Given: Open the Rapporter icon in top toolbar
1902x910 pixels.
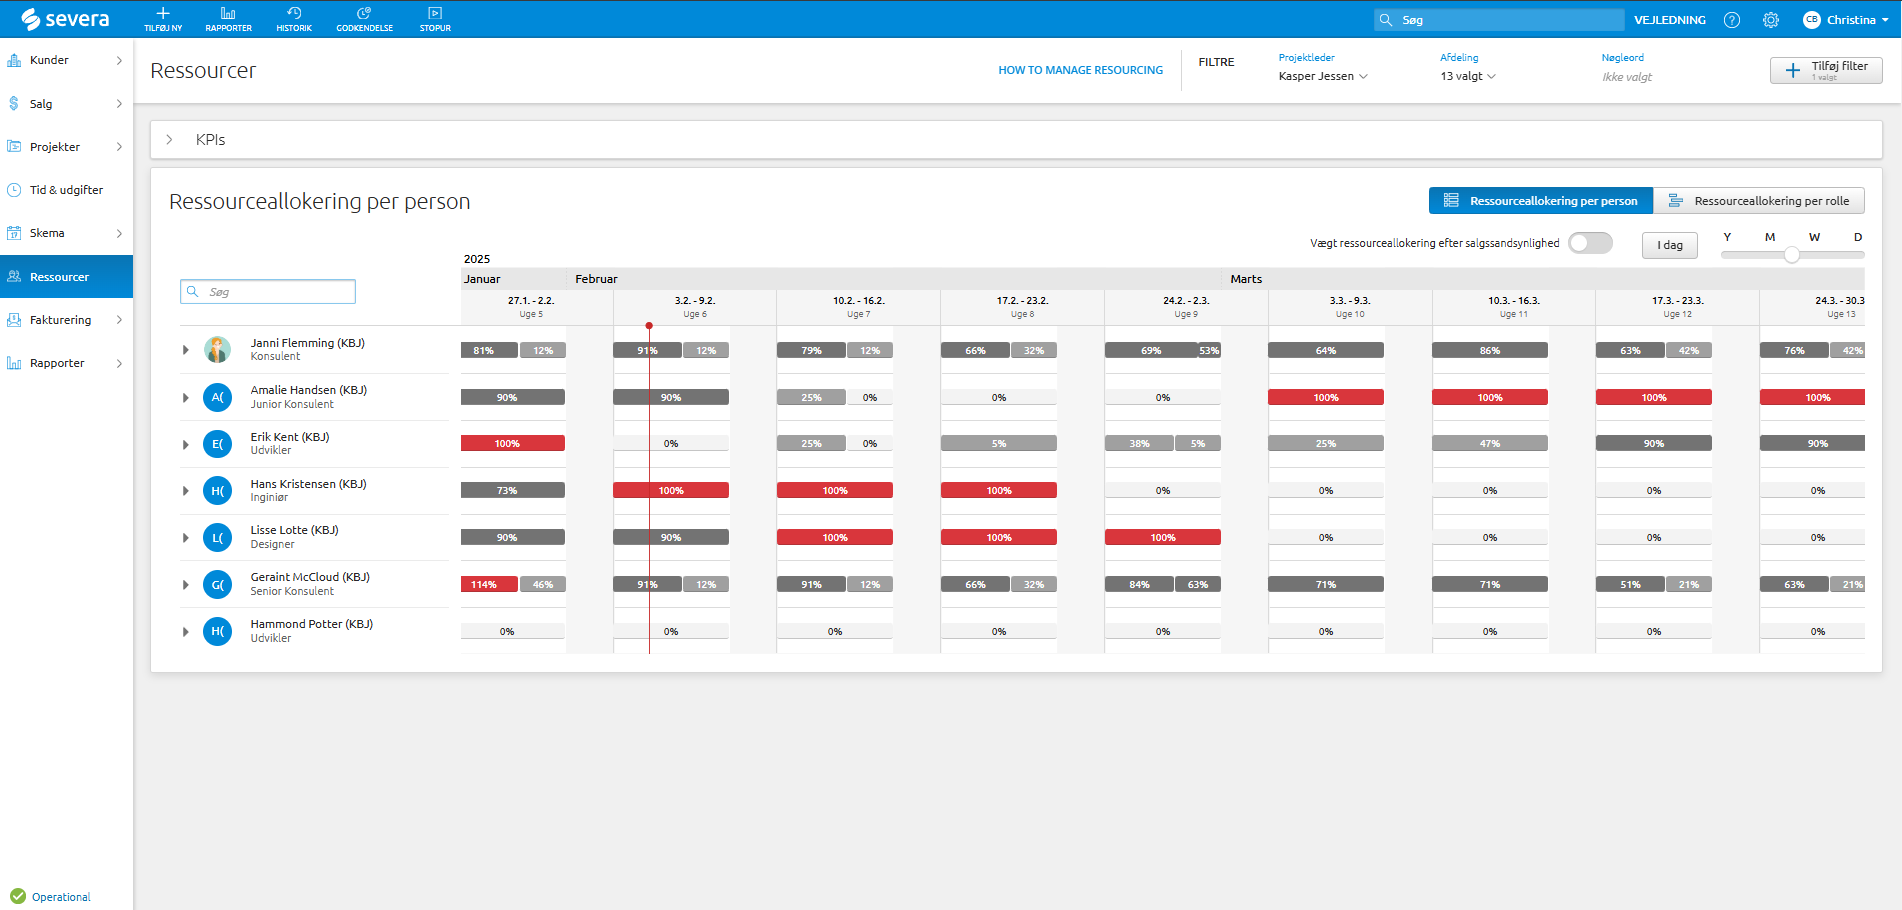Looking at the screenshot, I should (228, 14).
